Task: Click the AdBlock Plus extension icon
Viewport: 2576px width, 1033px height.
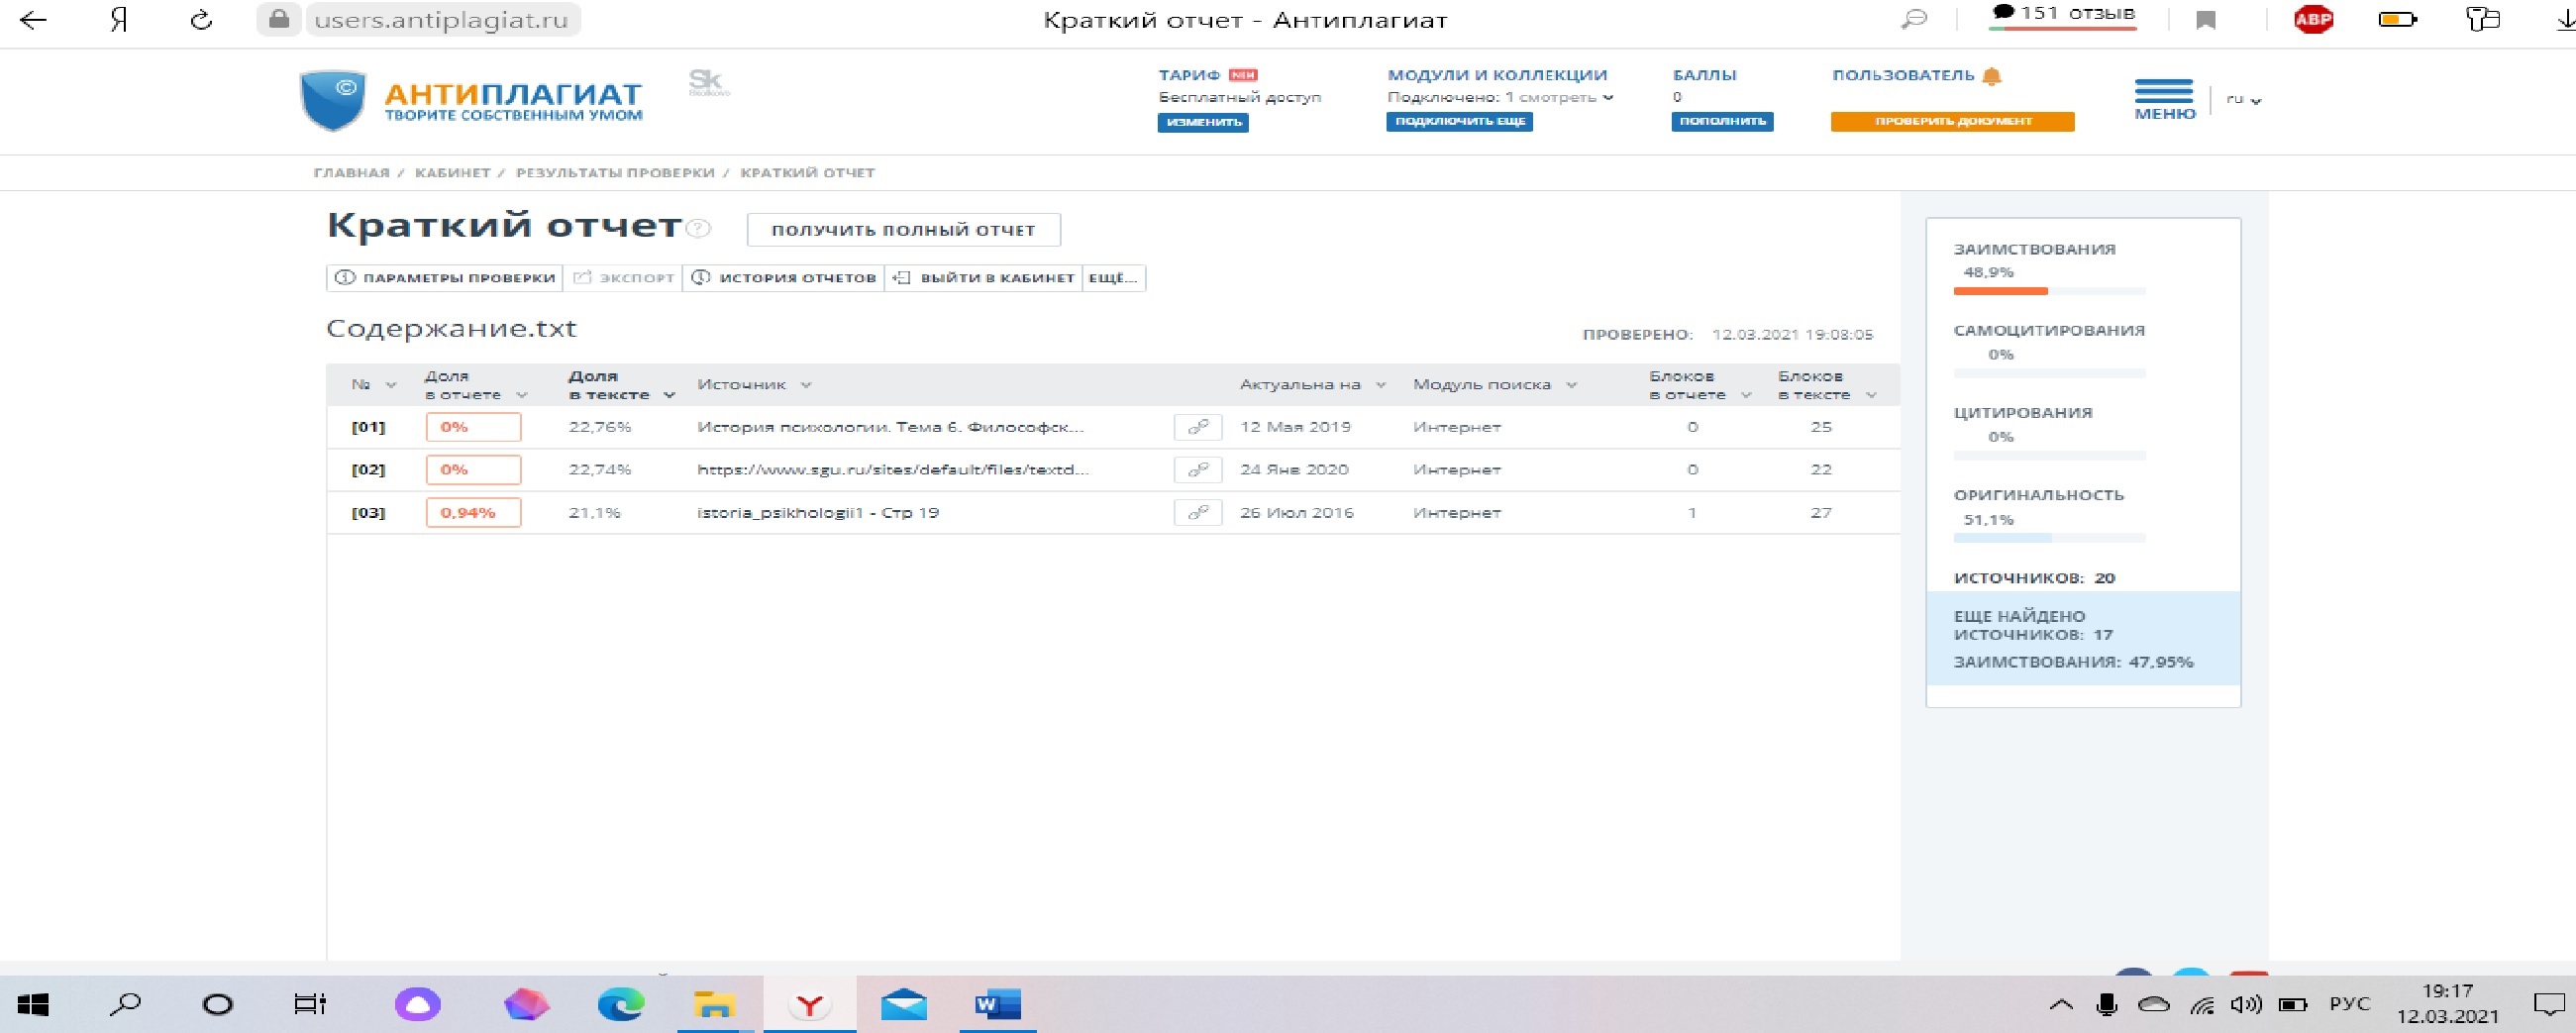Action: (2313, 20)
